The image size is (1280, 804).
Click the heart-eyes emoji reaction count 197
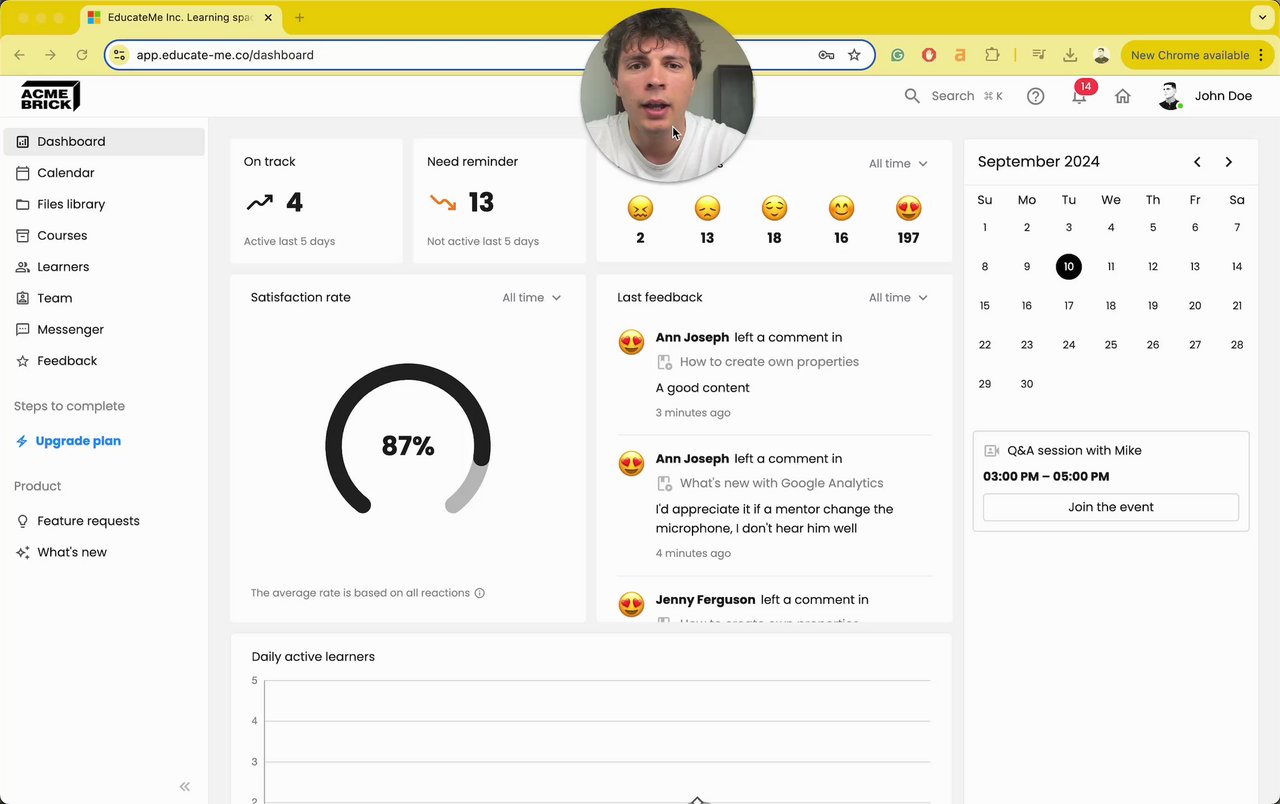point(908,220)
